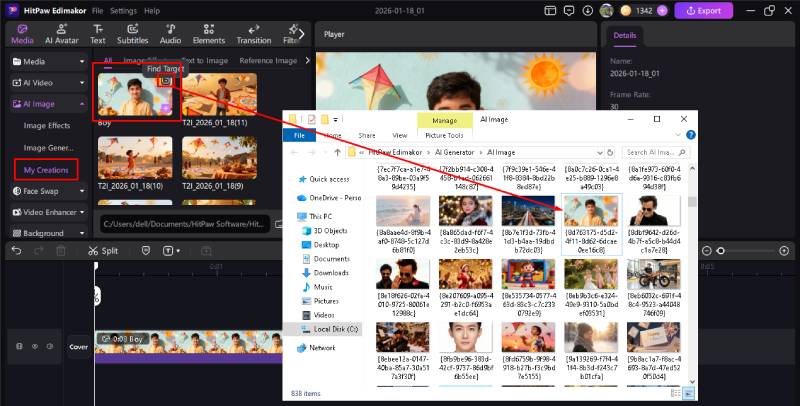
Task: Open My Creations in the sidebar
Action: [47, 170]
